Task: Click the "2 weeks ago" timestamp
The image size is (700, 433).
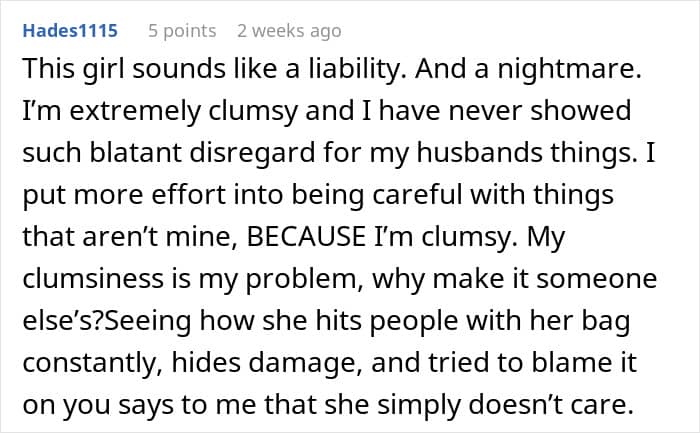Action: point(289,31)
